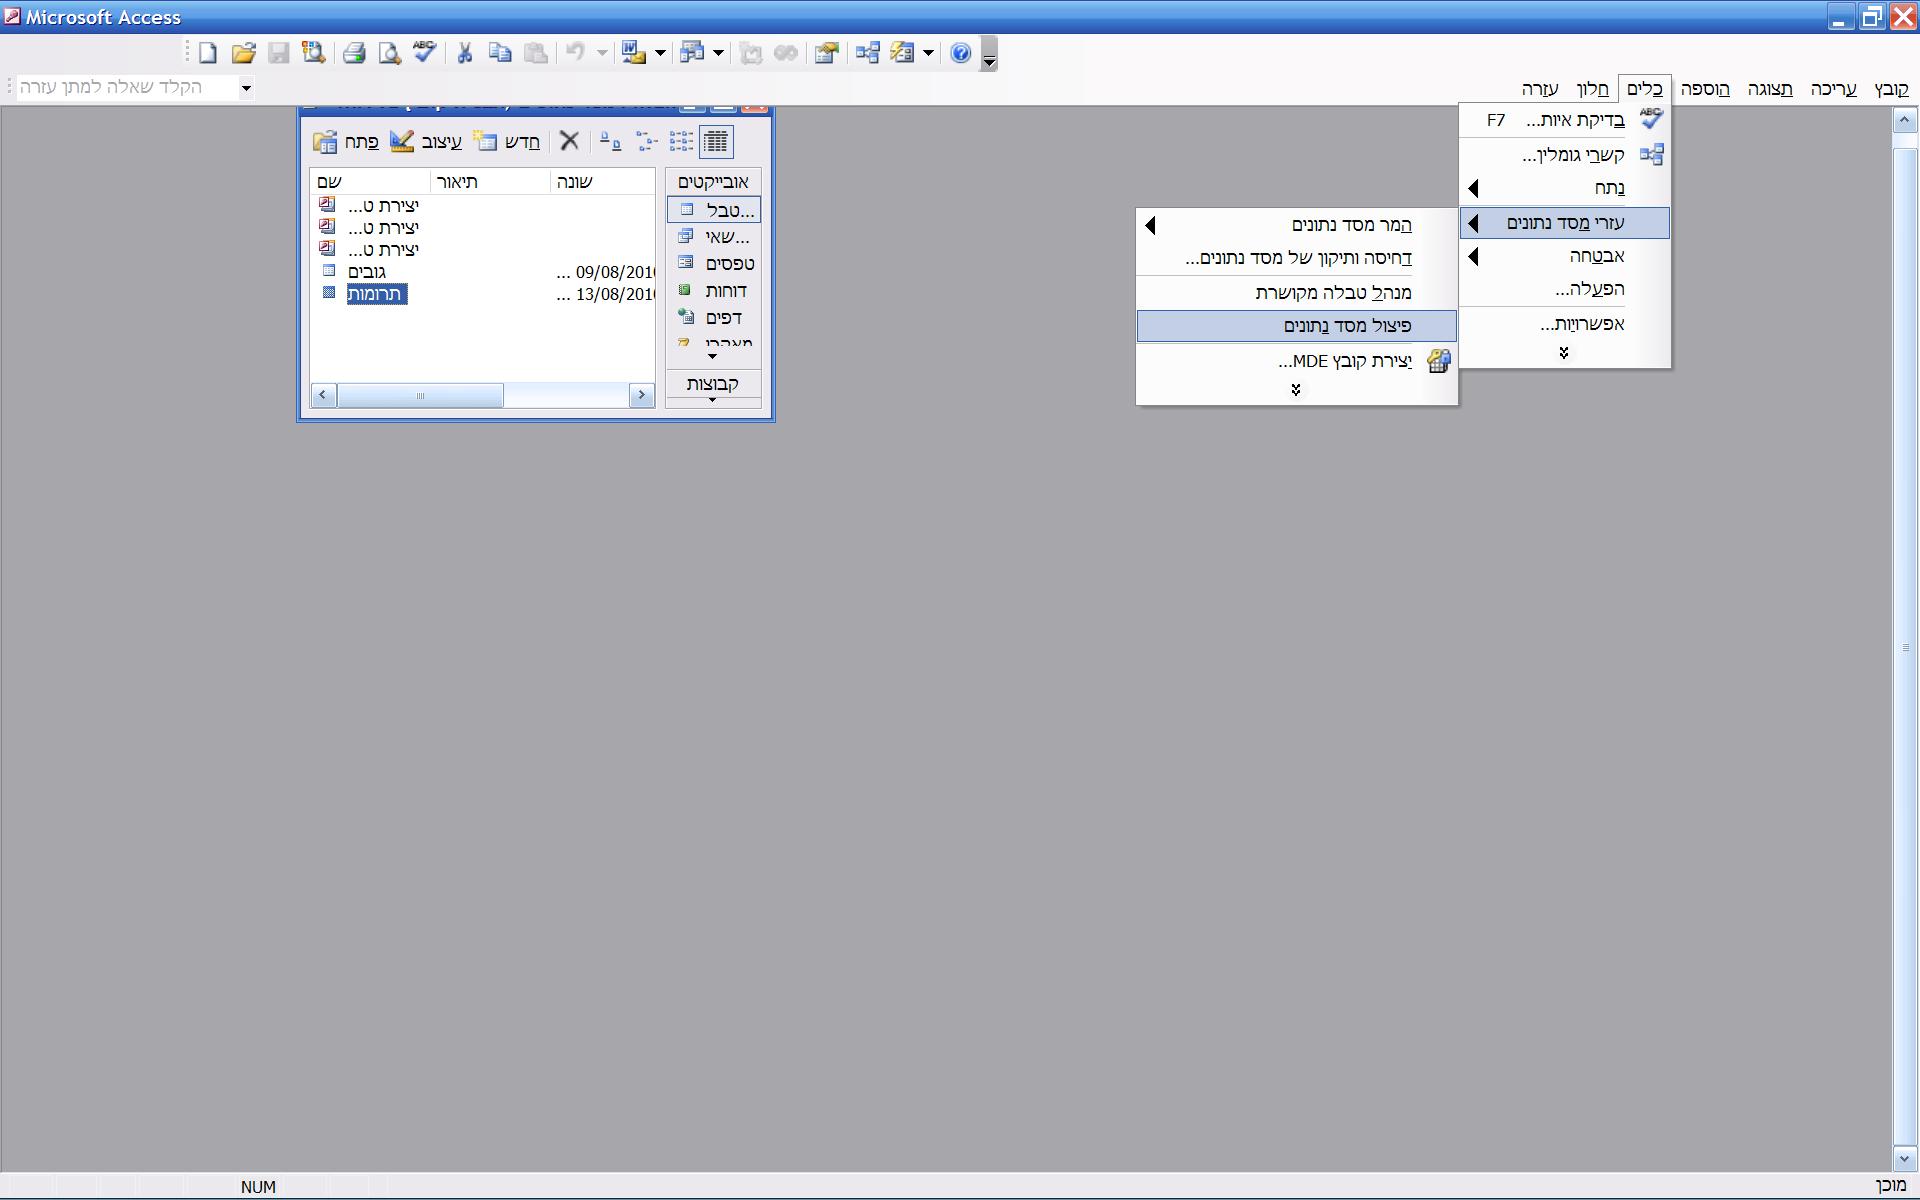The width and height of the screenshot is (1920, 1200).
Task: Switch database window to List view
Action: coord(681,142)
